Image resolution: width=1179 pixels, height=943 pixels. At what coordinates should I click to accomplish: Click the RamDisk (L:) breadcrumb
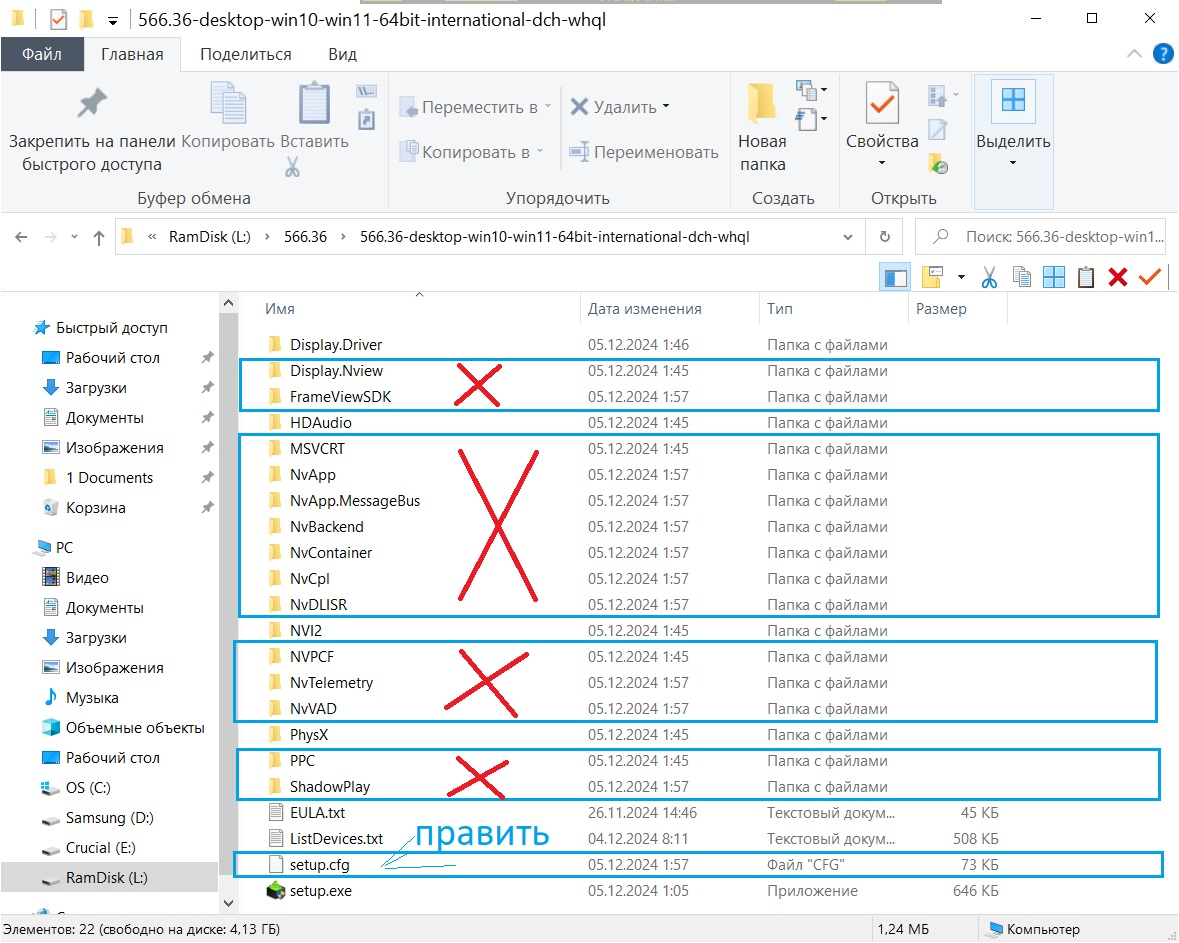(209, 237)
